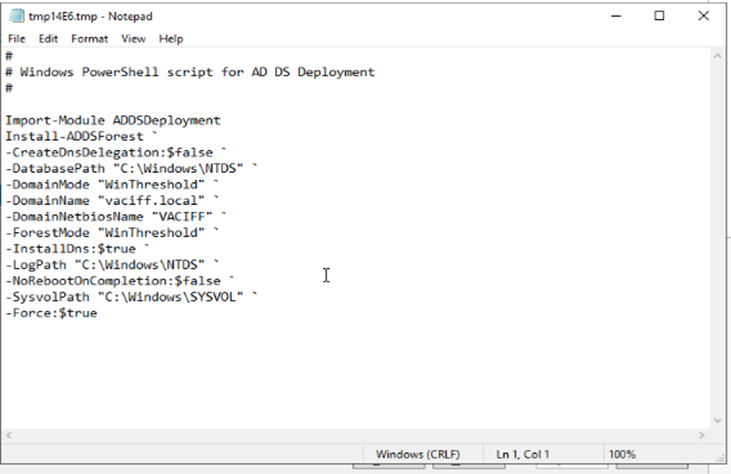Click the Notepad icon in title bar
This screenshot has height=474, width=731.
(x=16, y=17)
